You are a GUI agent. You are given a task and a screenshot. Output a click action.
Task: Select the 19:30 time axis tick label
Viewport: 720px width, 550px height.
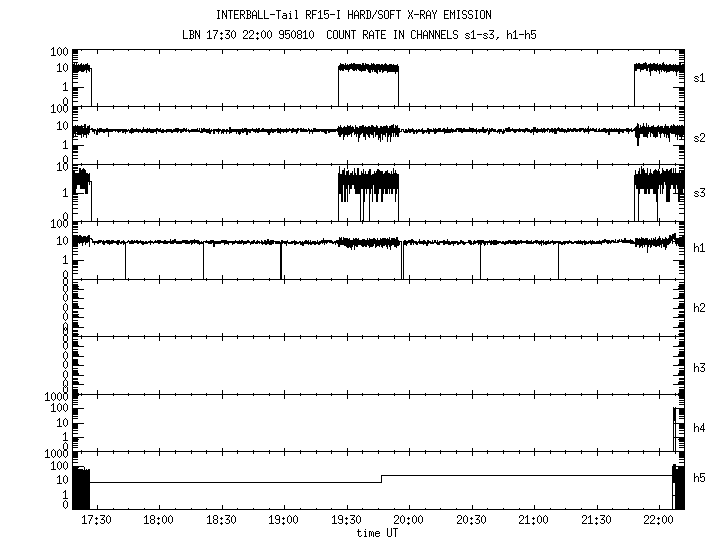[x=346, y=521]
